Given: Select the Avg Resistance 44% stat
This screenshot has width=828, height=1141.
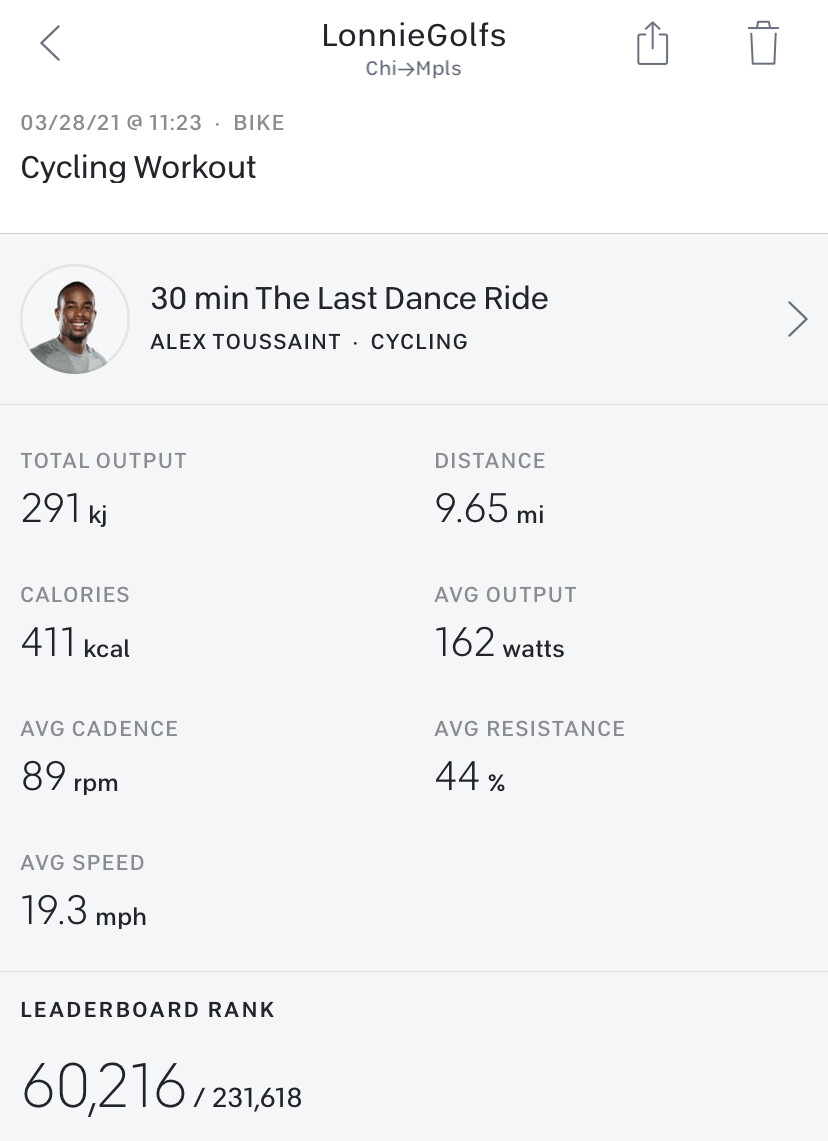Looking at the screenshot, I should point(470,777).
